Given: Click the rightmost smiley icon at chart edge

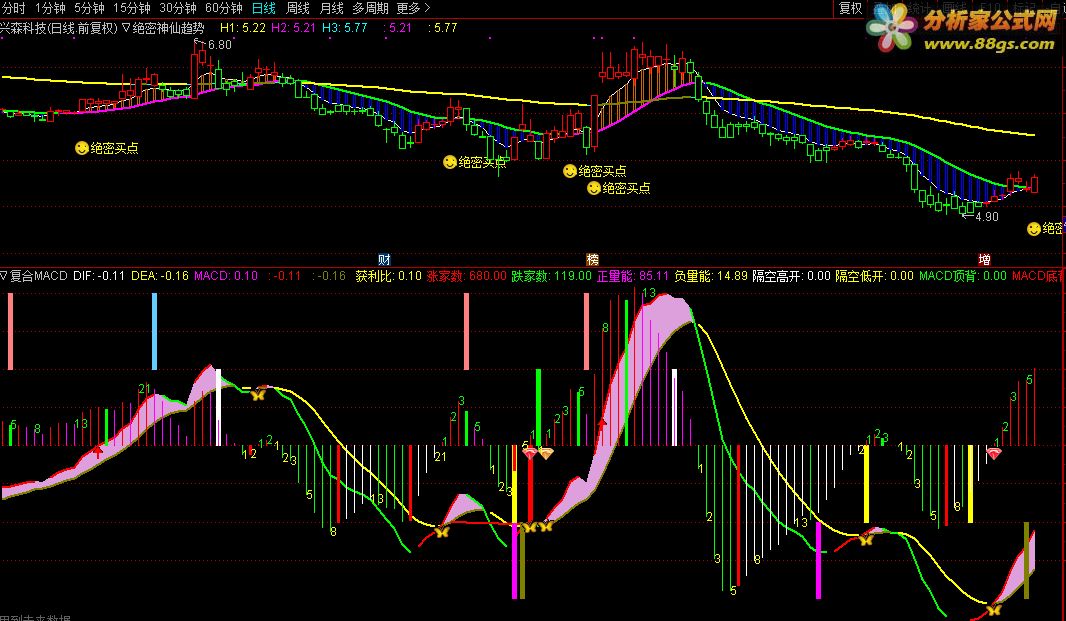Looking at the screenshot, I should pos(1033,229).
